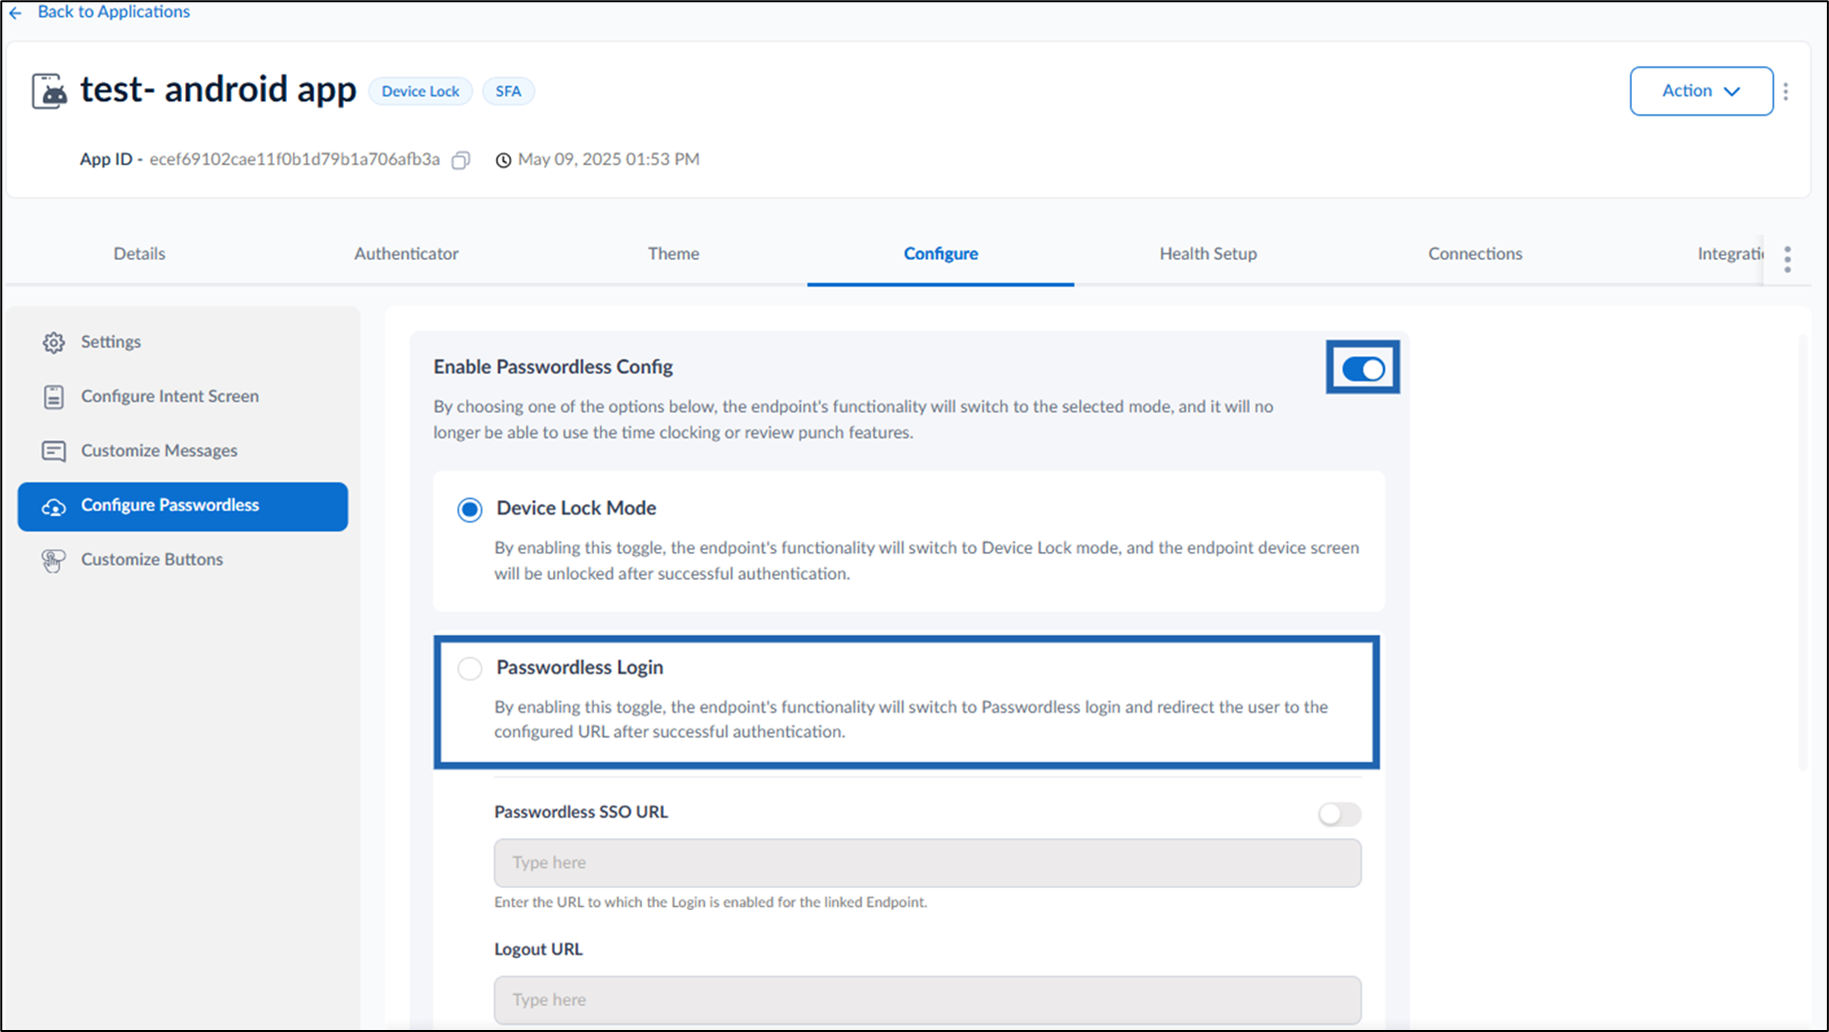Click the Customize Buttons icon

coord(54,561)
